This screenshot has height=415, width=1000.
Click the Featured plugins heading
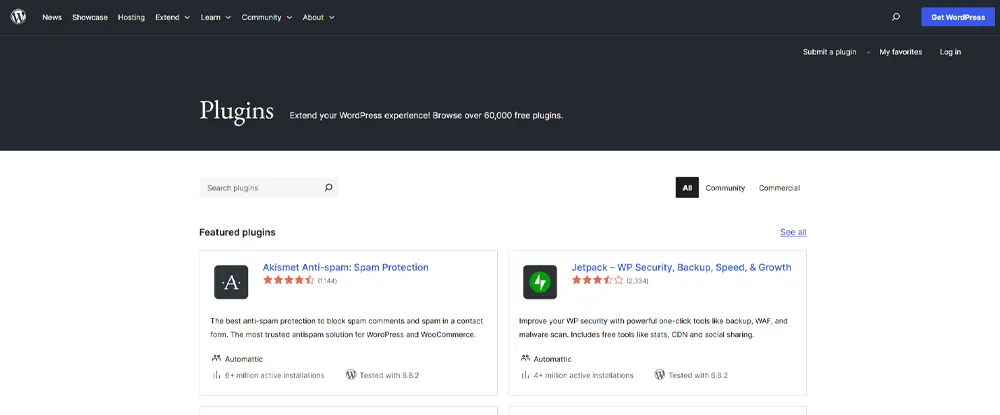click(x=237, y=232)
